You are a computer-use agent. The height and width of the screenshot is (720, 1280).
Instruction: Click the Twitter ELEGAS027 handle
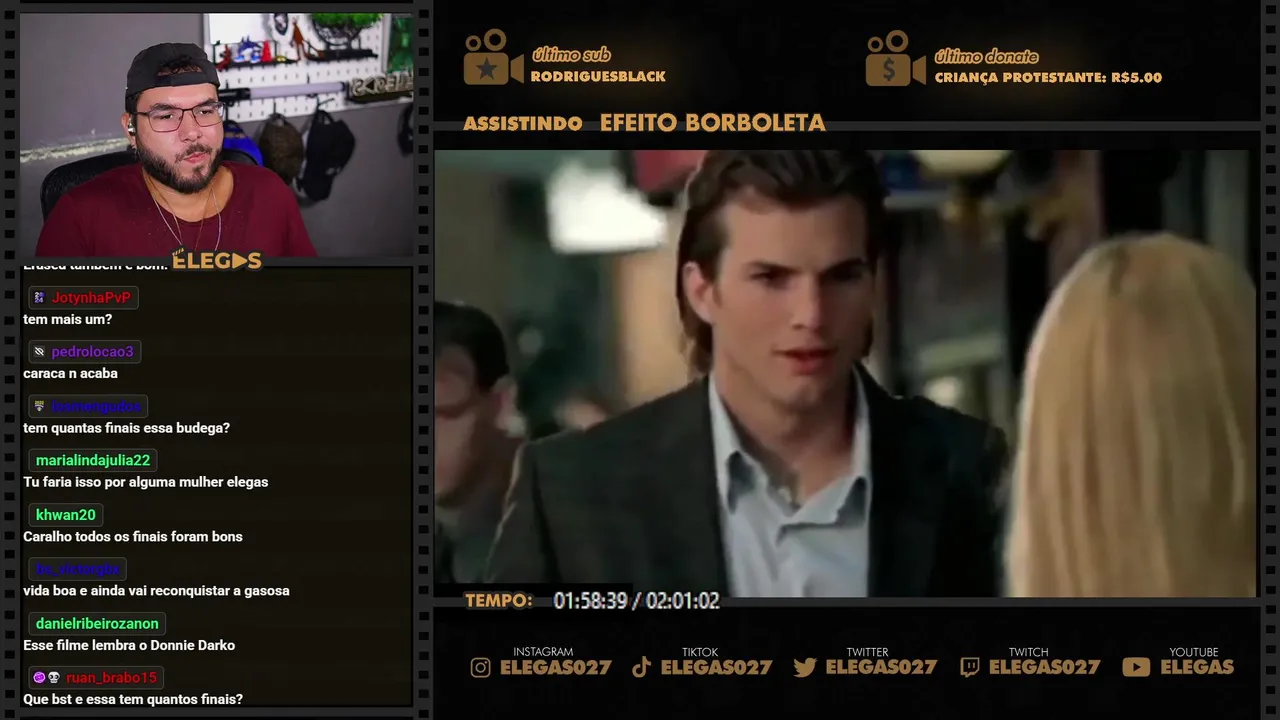click(881, 668)
